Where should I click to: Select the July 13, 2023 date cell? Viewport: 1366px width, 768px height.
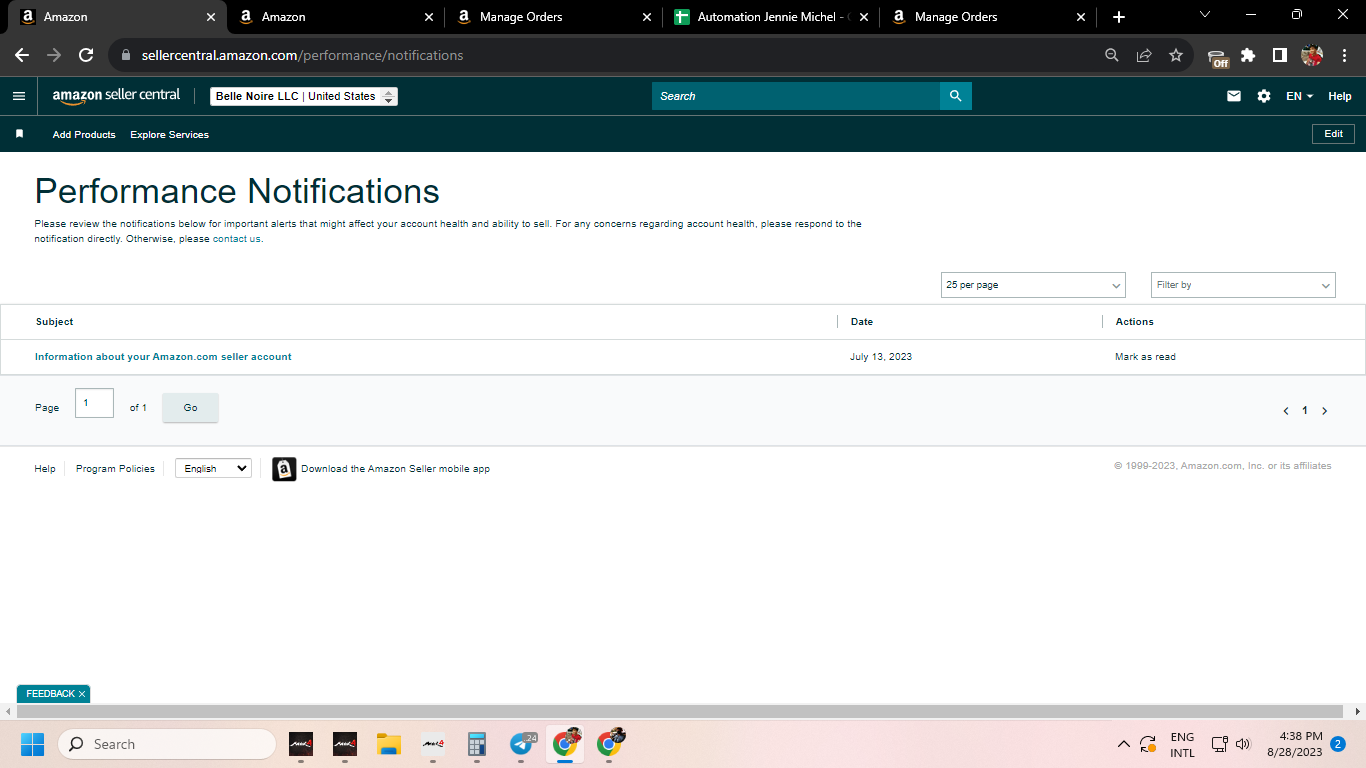click(881, 357)
